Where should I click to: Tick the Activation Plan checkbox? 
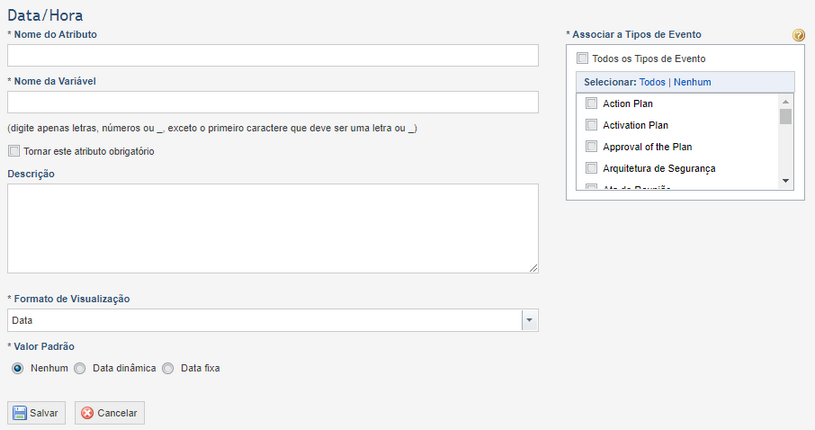(x=591, y=125)
